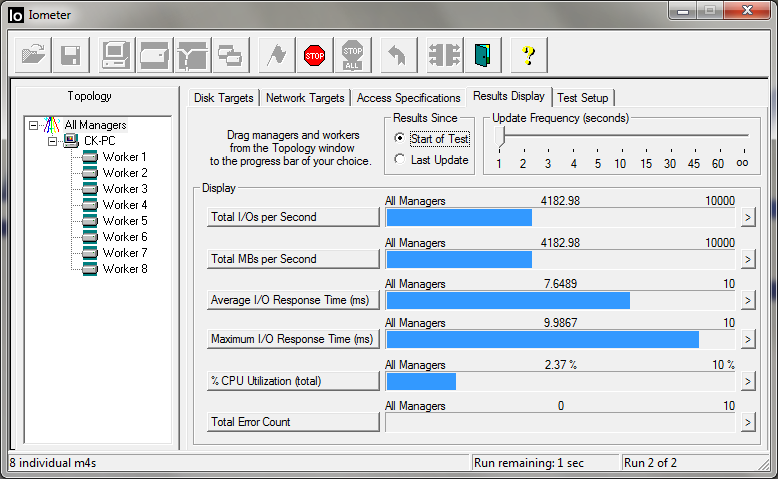
Task: Click the Exit door icon in toolbar
Action: 484,55
